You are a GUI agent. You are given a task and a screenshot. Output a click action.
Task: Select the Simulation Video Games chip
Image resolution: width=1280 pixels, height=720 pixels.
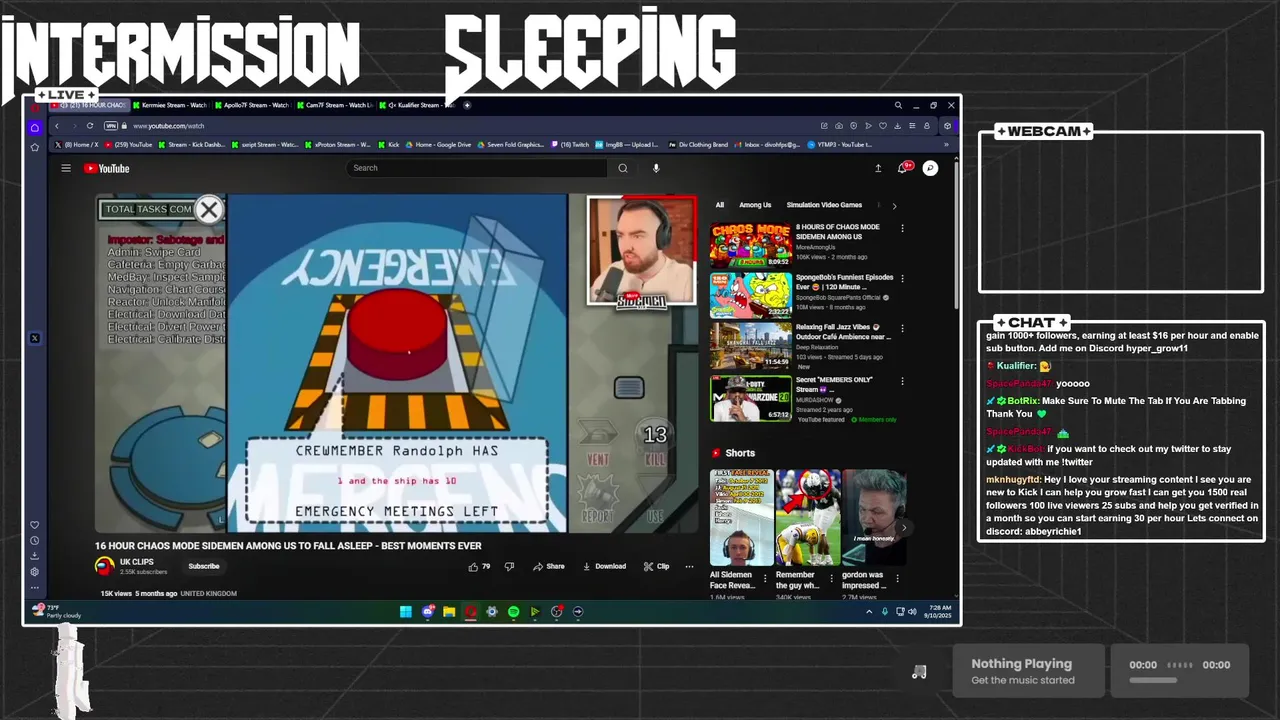[824, 205]
